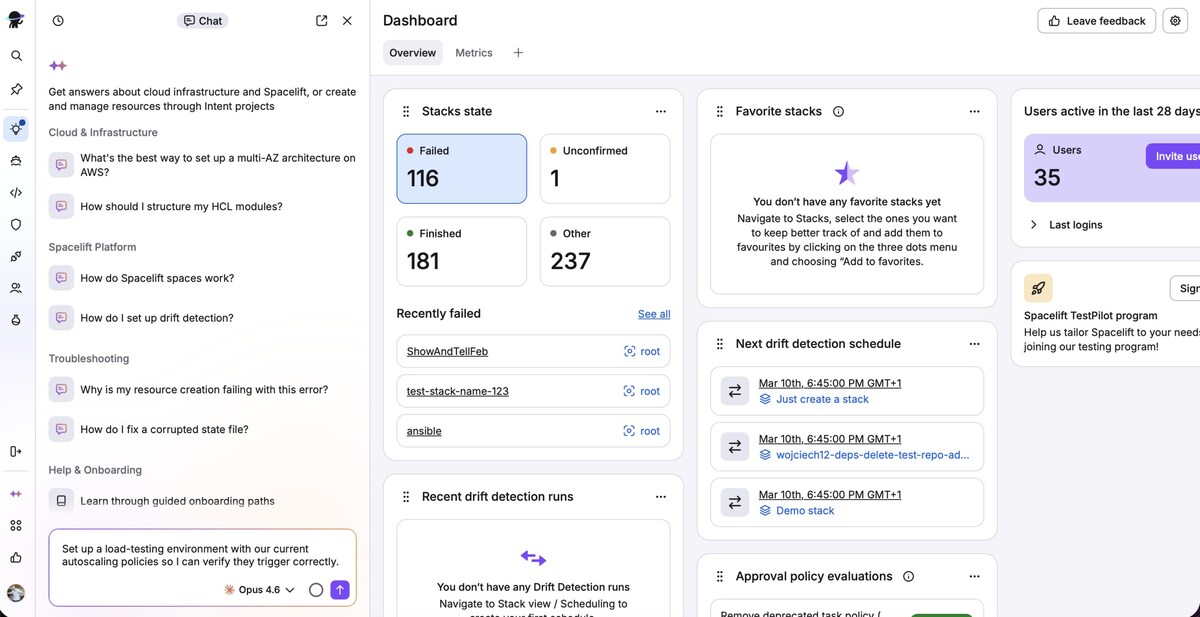
Task: Pop out chat into new window
Action: (321, 21)
